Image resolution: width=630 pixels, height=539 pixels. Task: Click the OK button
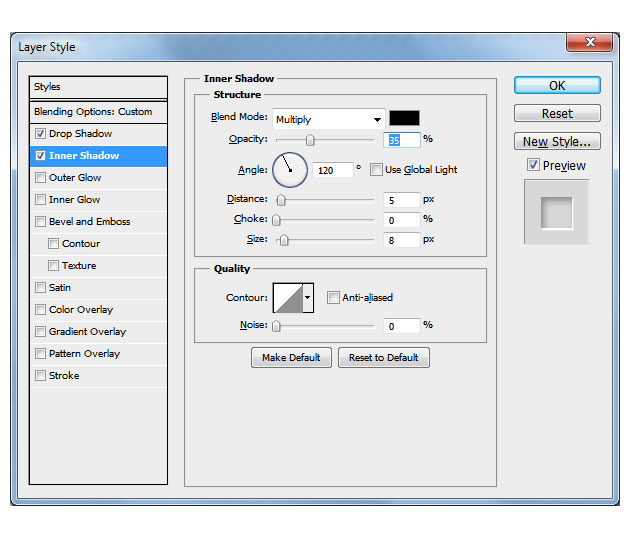point(557,86)
